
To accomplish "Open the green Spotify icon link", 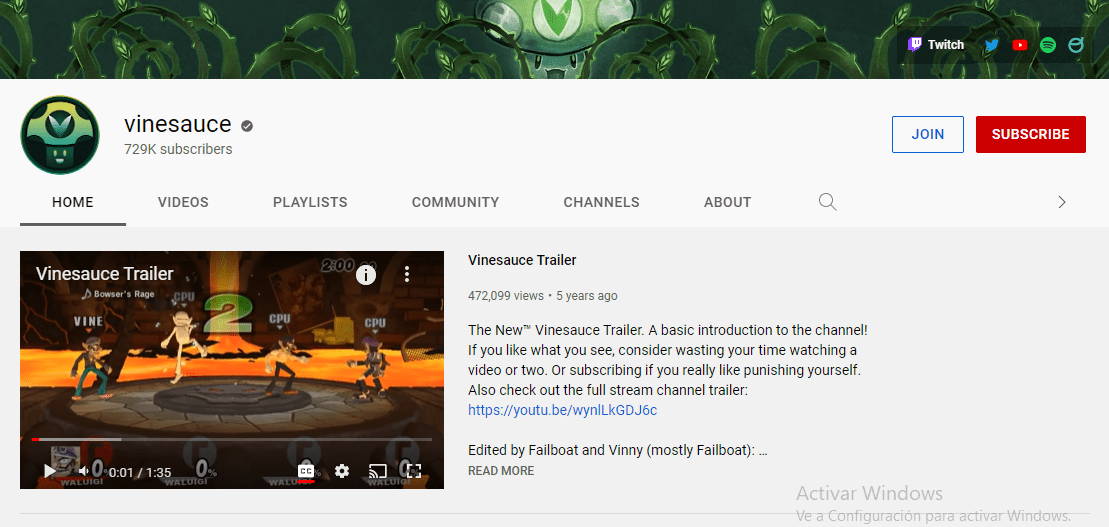I will point(1048,45).
